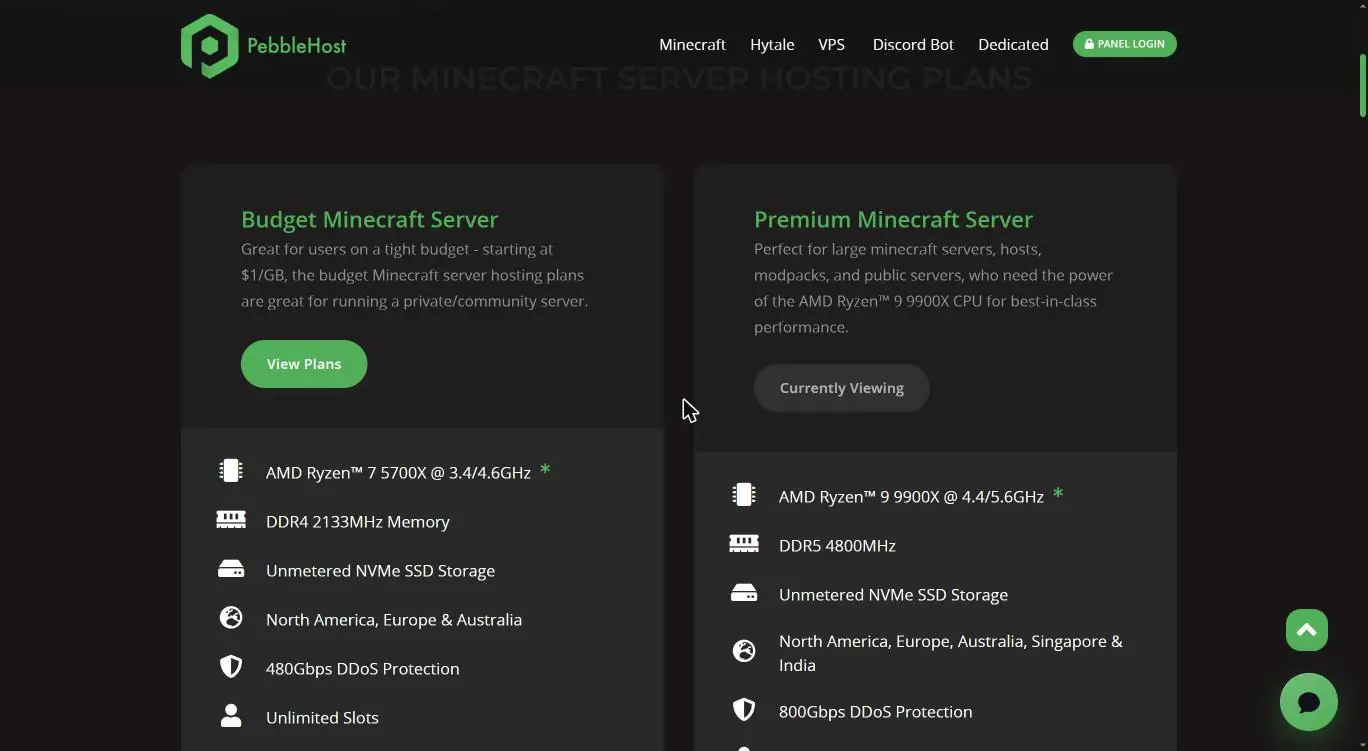Click the page vertical scrollbar thumb
Screen dimensions: 1368x751
1362,85
